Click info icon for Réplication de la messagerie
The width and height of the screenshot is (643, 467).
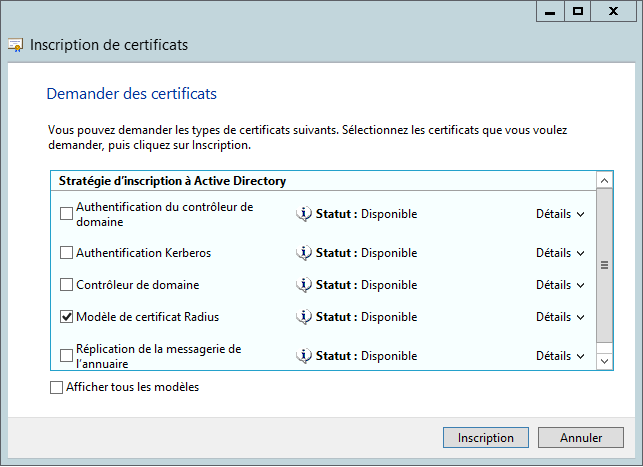tap(304, 356)
